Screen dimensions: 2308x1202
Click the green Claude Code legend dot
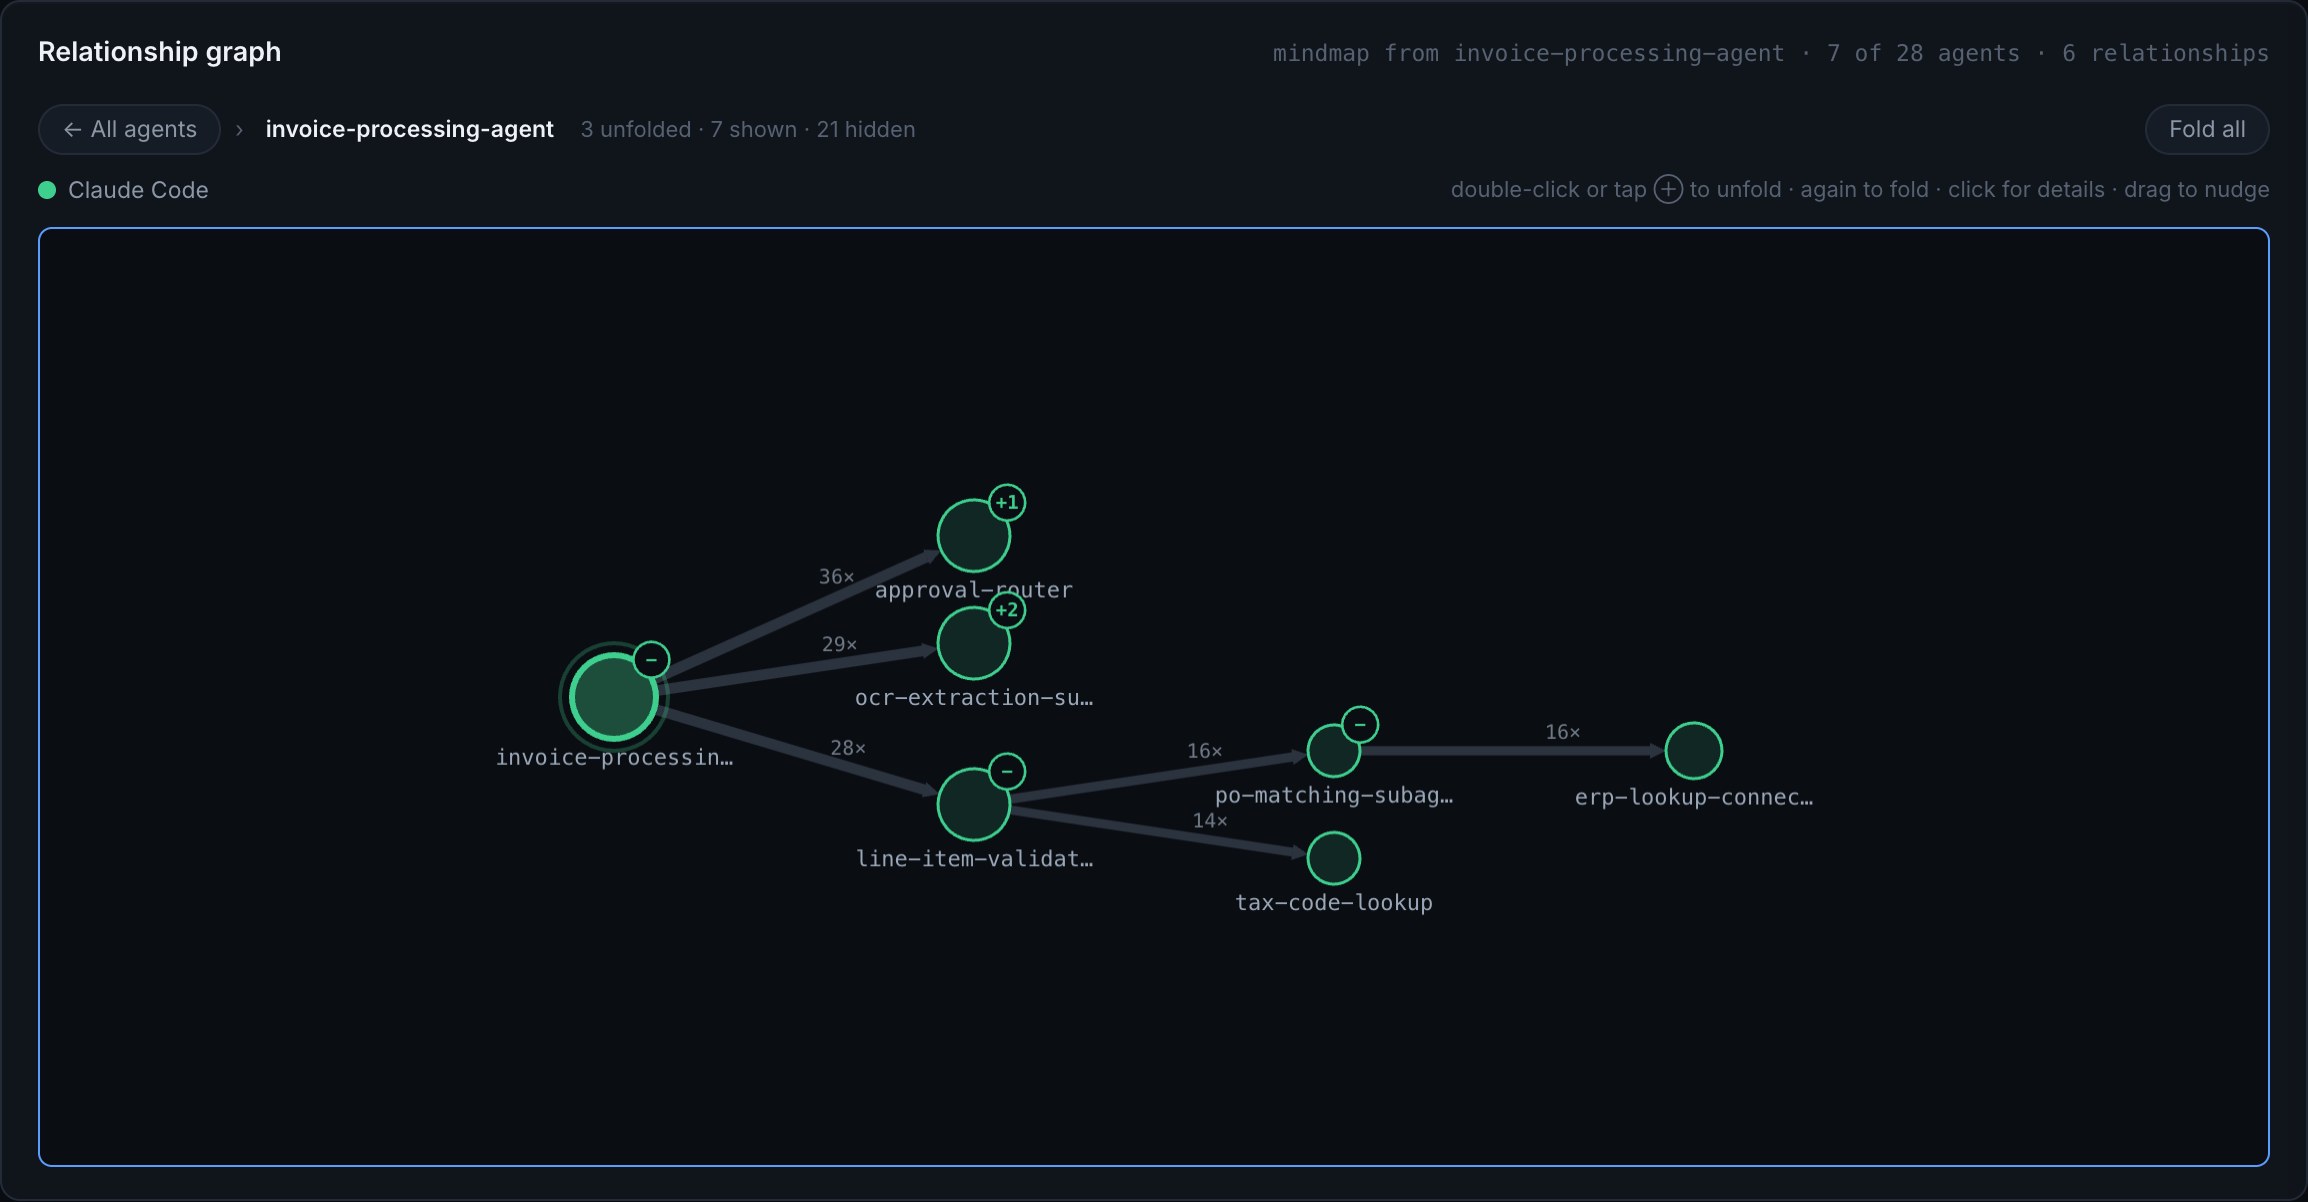(47, 190)
